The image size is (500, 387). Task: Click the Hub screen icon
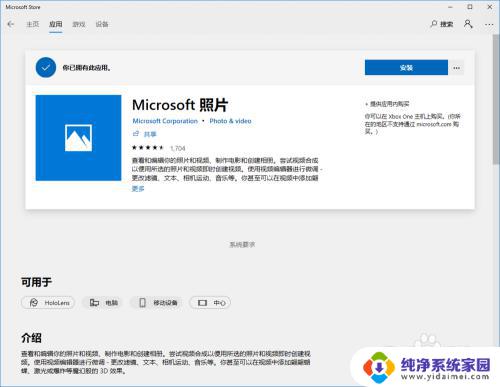coord(202,303)
